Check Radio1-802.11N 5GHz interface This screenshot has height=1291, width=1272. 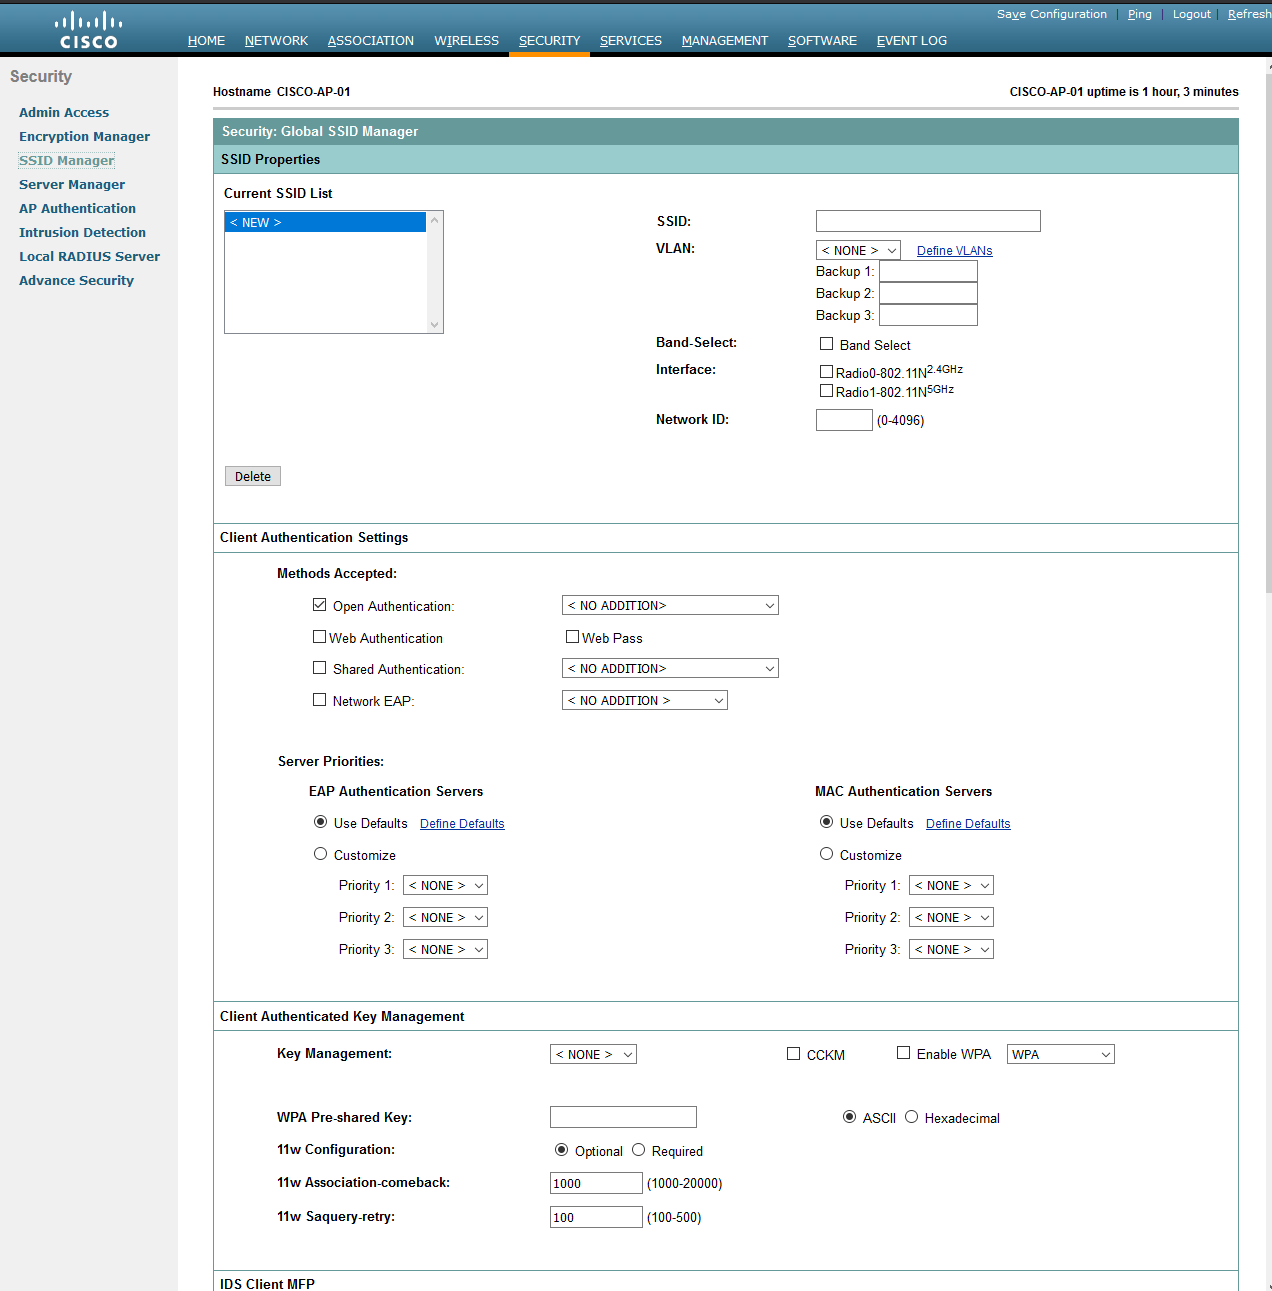pos(826,391)
